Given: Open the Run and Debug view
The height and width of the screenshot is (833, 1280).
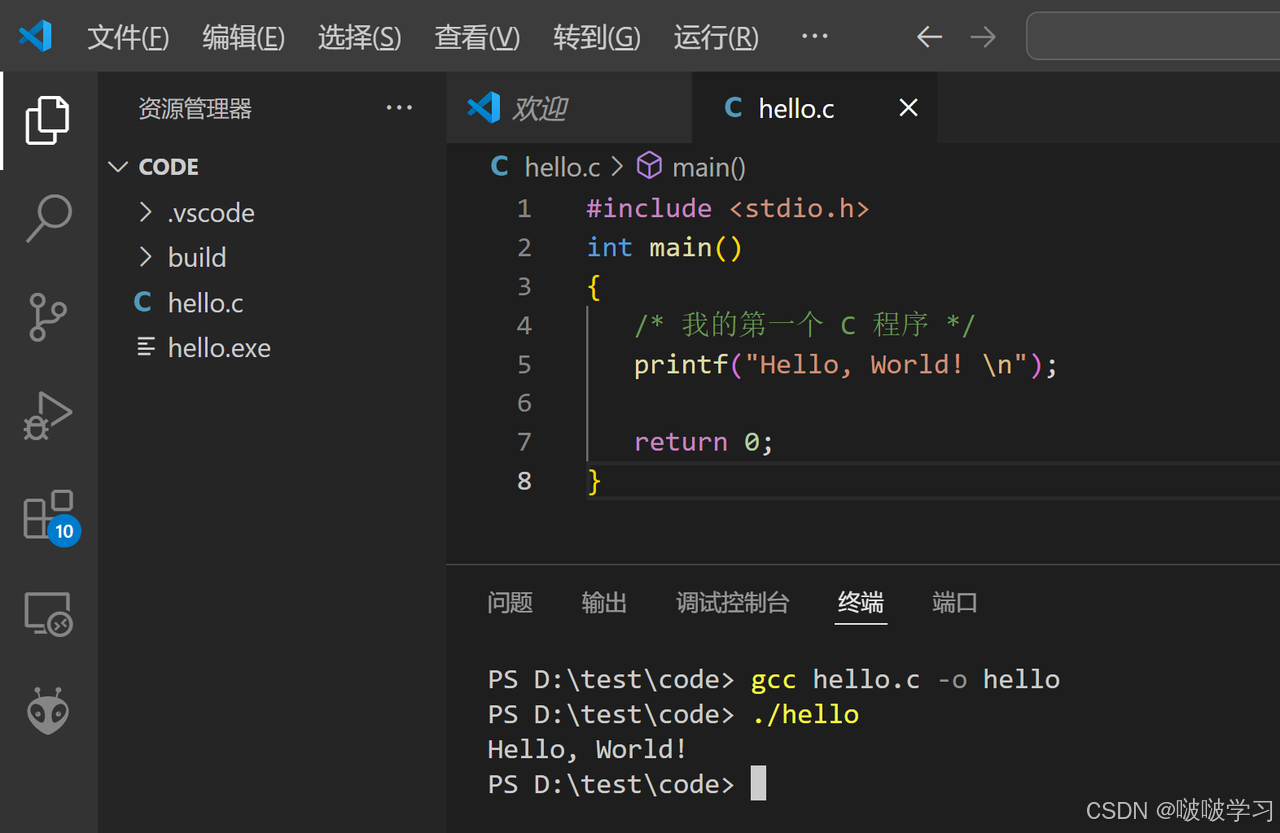Looking at the screenshot, I should [x=47, y=415].
